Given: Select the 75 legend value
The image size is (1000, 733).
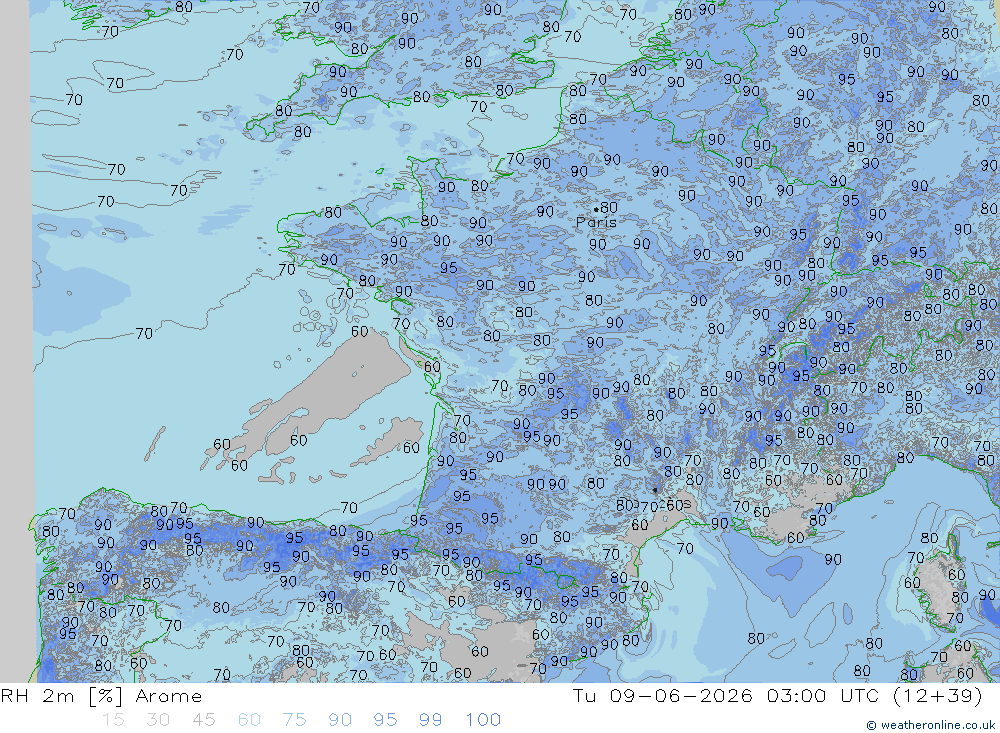Looking at the screenshot, I should tap(295, 720).
